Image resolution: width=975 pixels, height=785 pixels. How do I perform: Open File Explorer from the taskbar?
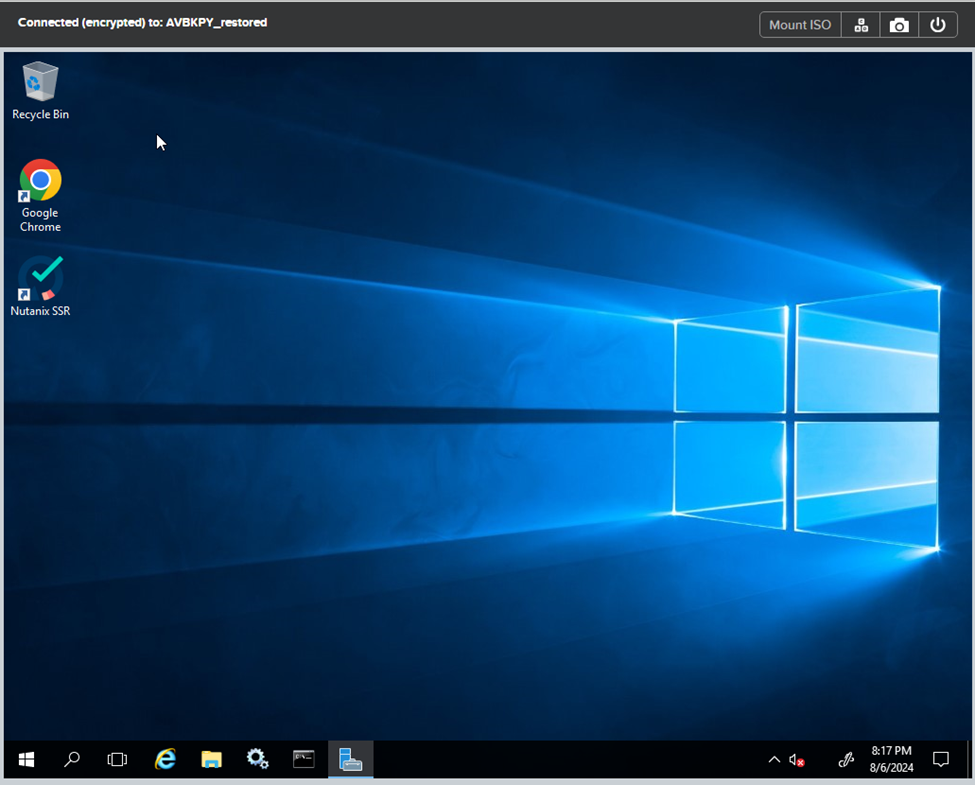(211, 759)
